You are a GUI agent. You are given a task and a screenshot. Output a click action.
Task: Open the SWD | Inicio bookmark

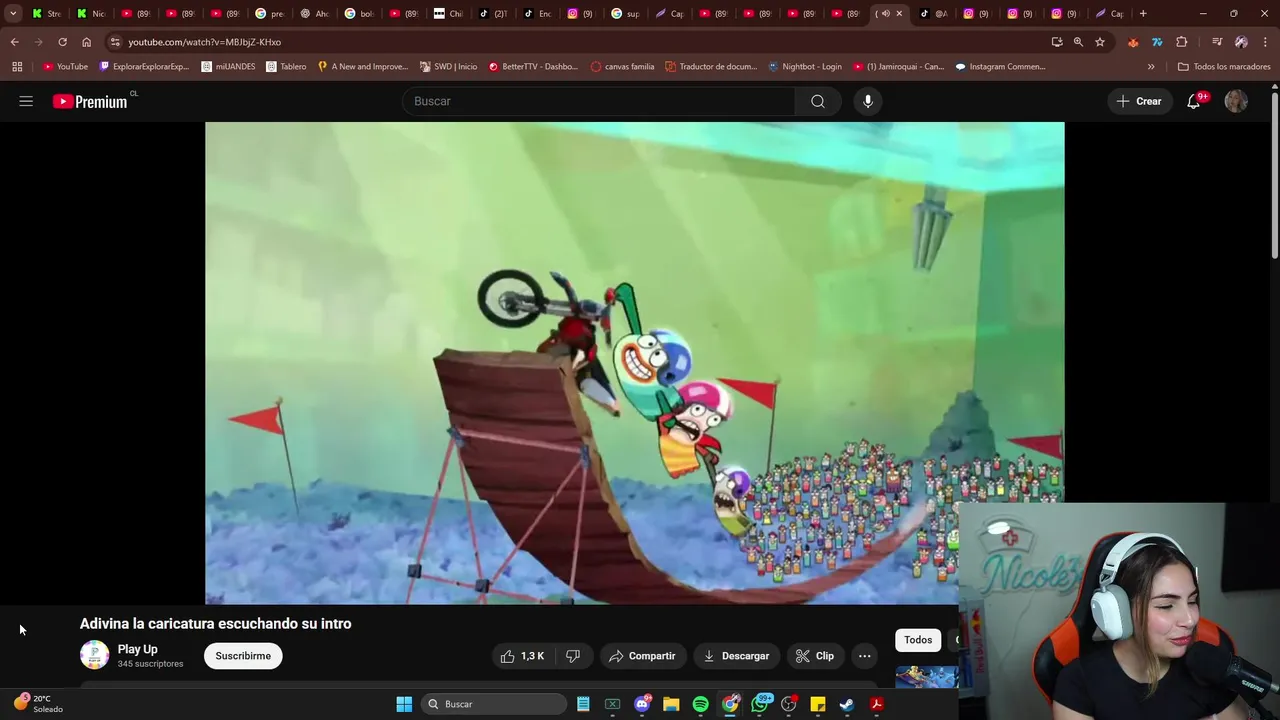coord(448,67)
